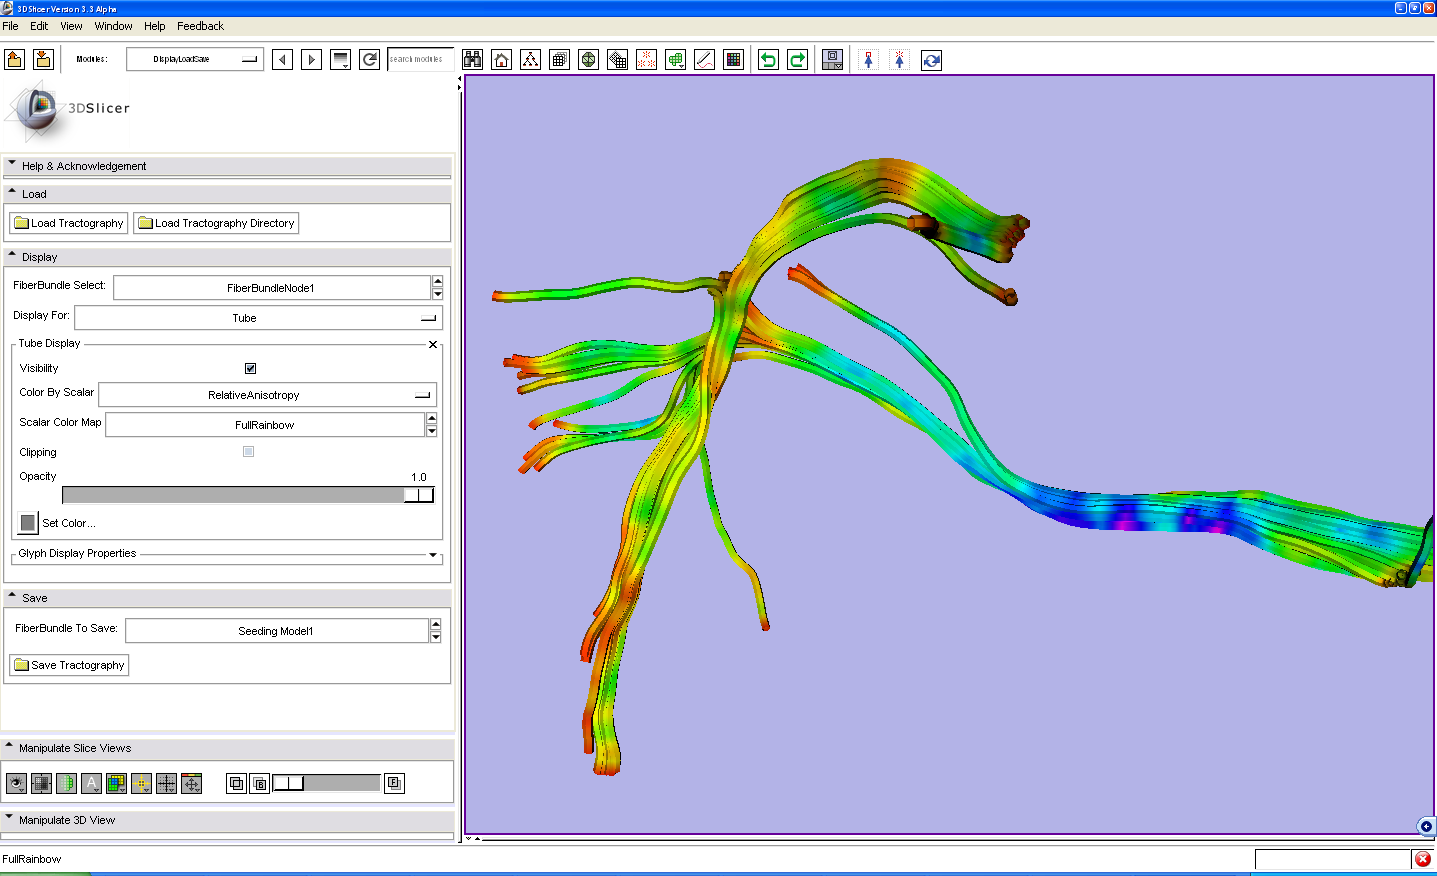Click the blue refresh arrows toolbar icon
Image resolution: width=1437 pixels, height=876 pixels.
coord(931,60)
